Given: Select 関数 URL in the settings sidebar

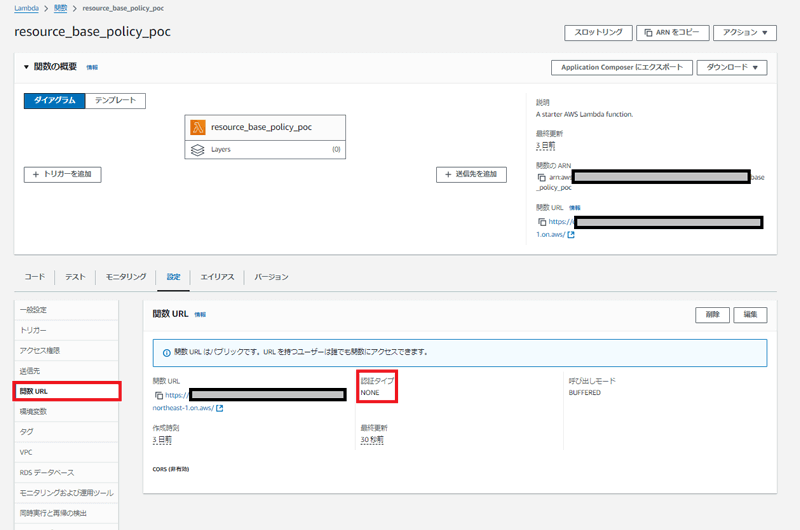Looking at the screenshot, I should tap(66, 391).
